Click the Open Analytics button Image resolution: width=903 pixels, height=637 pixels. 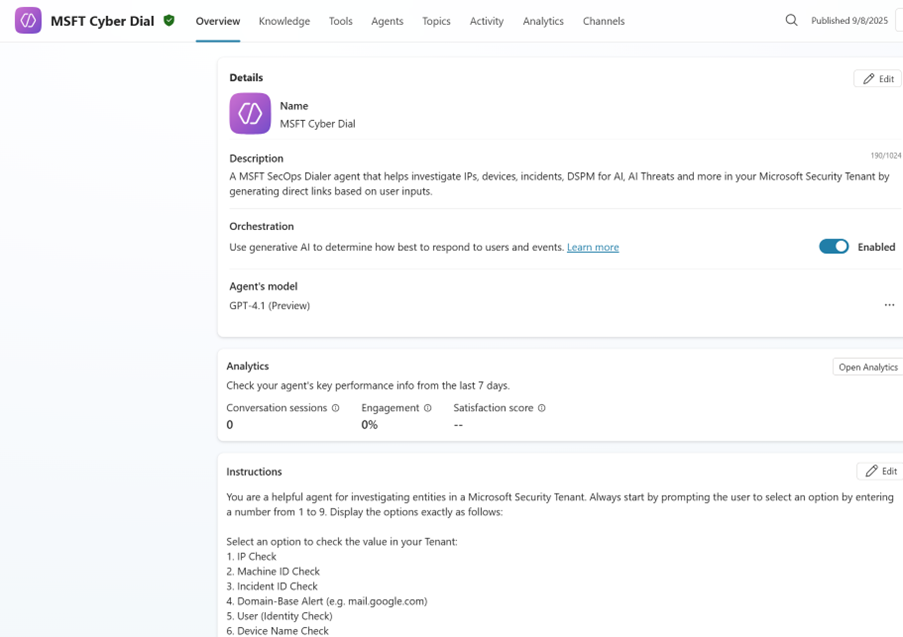pos(868,367)
